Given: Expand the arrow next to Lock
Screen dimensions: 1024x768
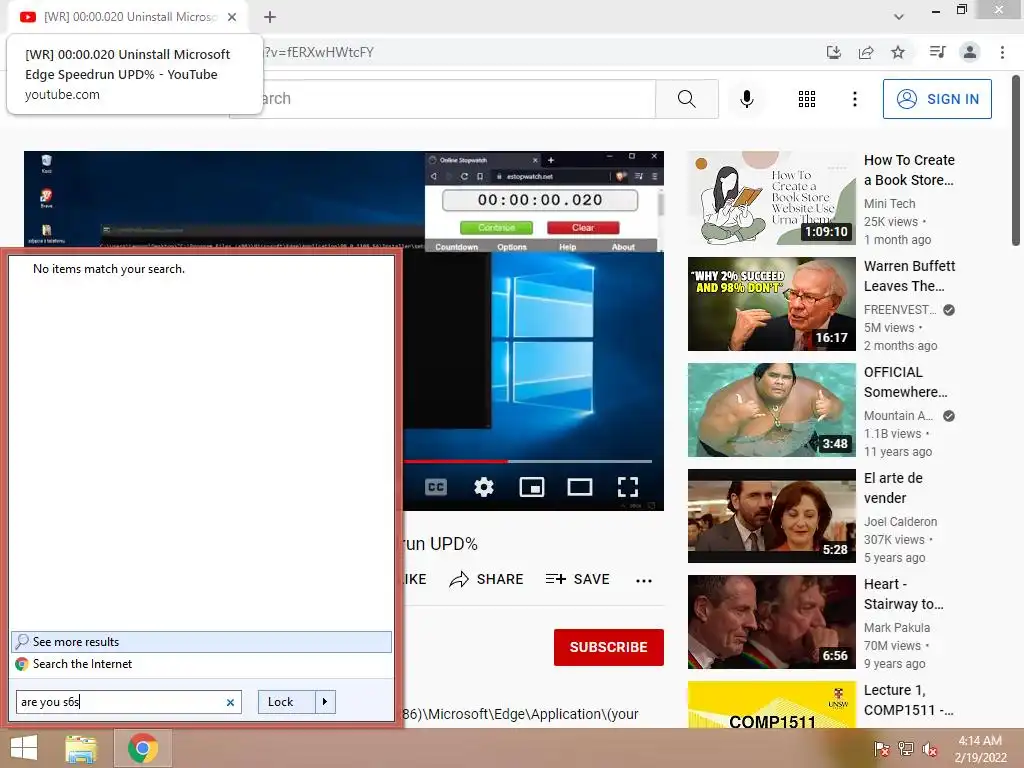Looking at the screenshot, I should click(325, 702).
